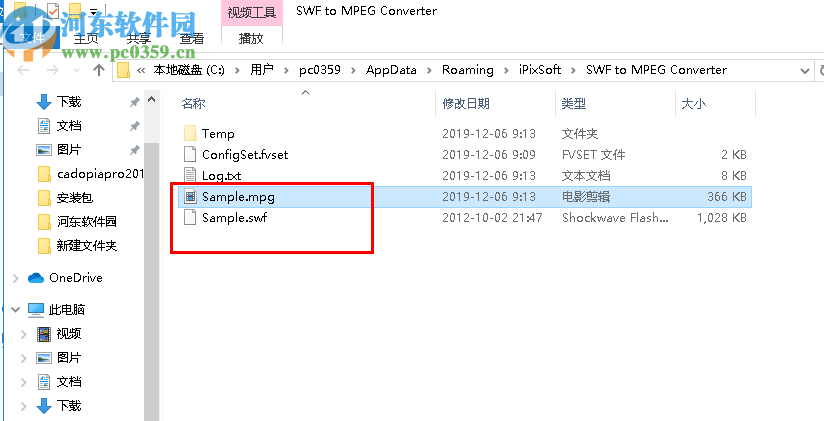The image size is (824, 421).
Task: Sort by 大小 column header
Action: click(x=693, y=104)
